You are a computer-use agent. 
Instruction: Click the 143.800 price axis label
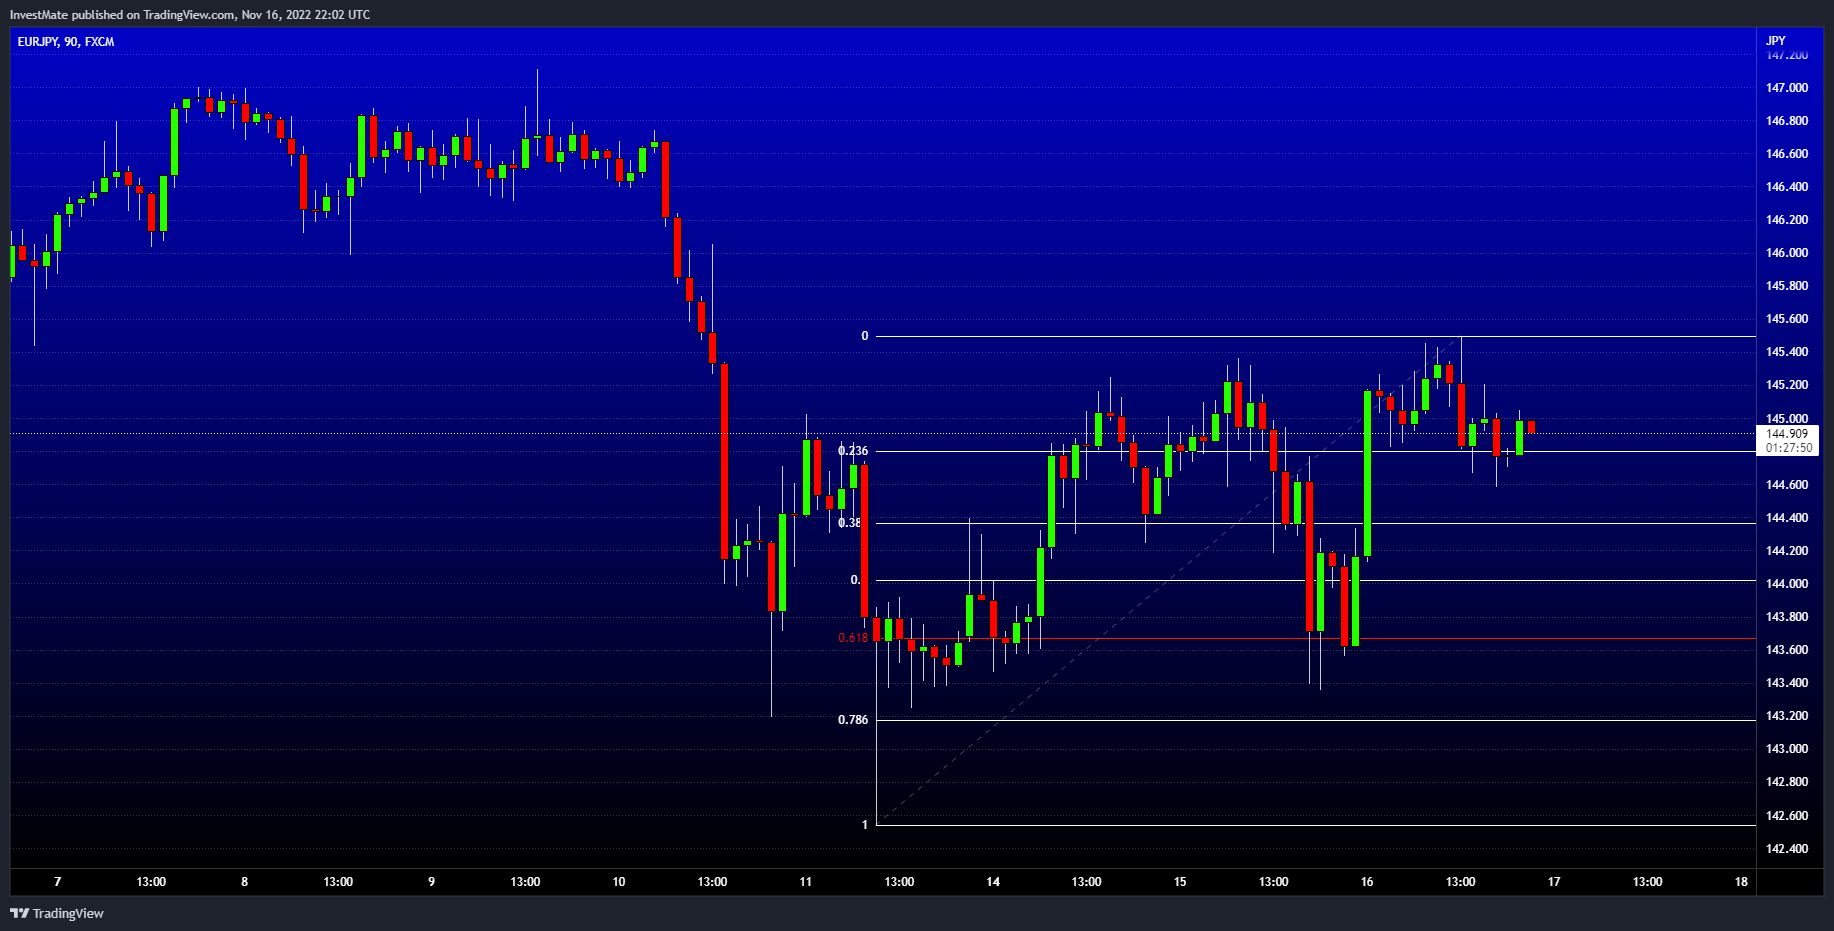tap(1787, 617)
